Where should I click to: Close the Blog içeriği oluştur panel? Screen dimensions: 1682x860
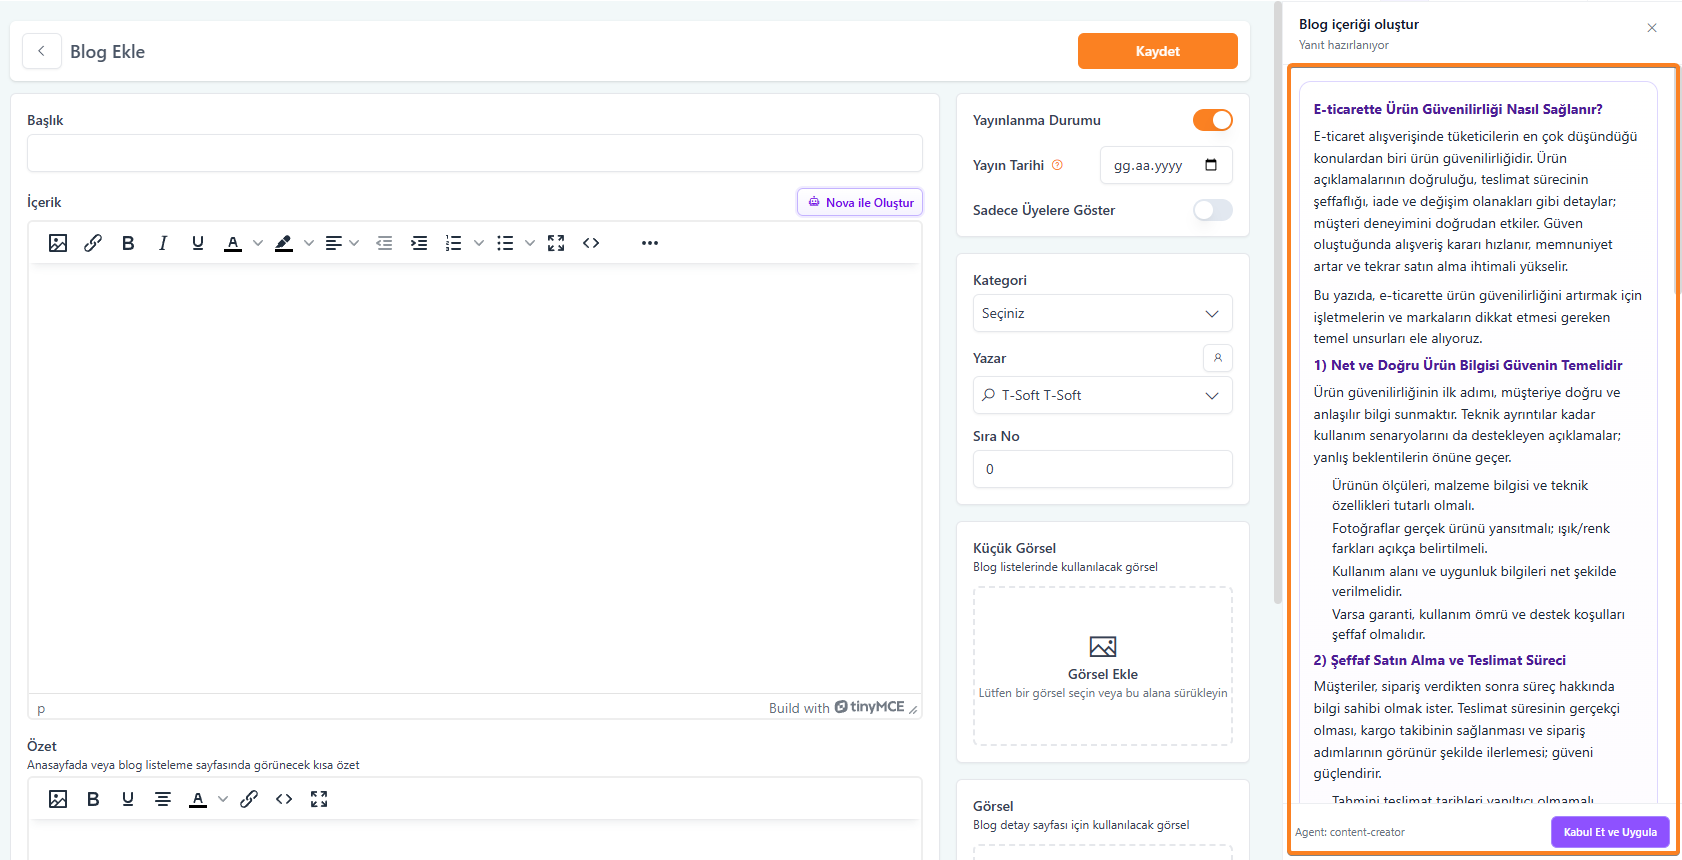click(1652, 28)
